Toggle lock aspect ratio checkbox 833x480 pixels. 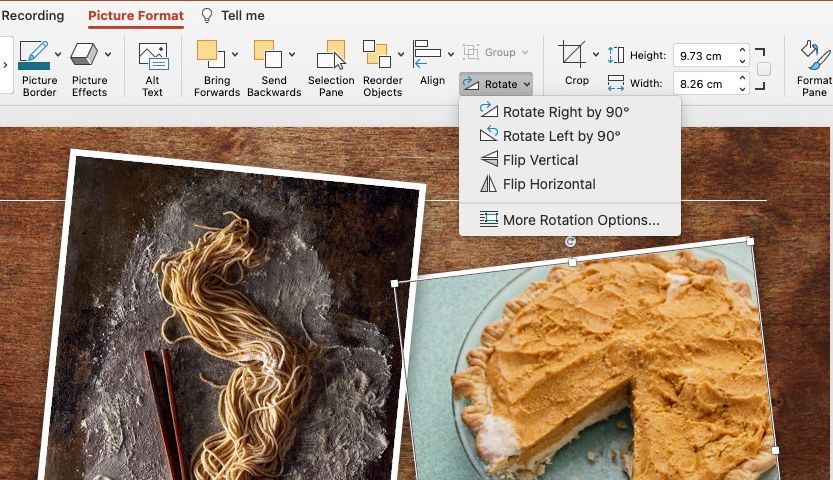(764, 69)
